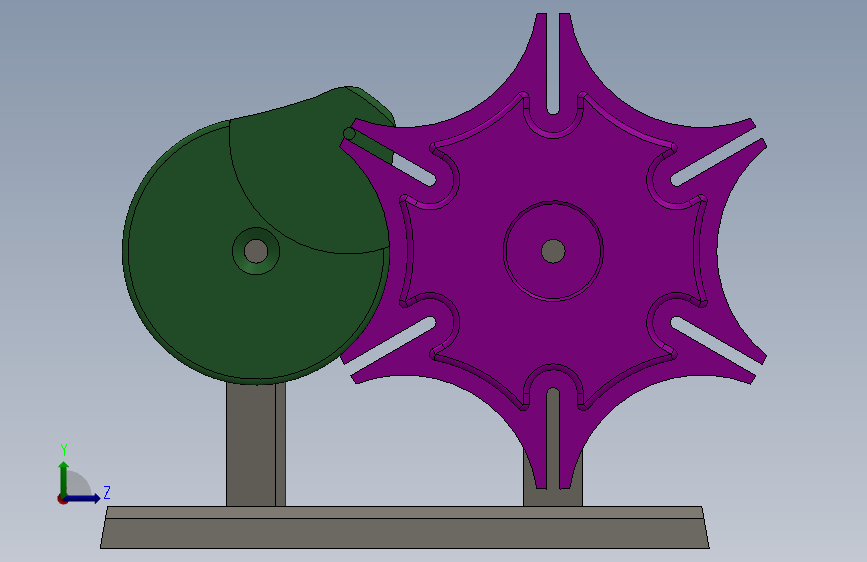
Task: Click the blue Z axis of triad
Action: (84, 498)
